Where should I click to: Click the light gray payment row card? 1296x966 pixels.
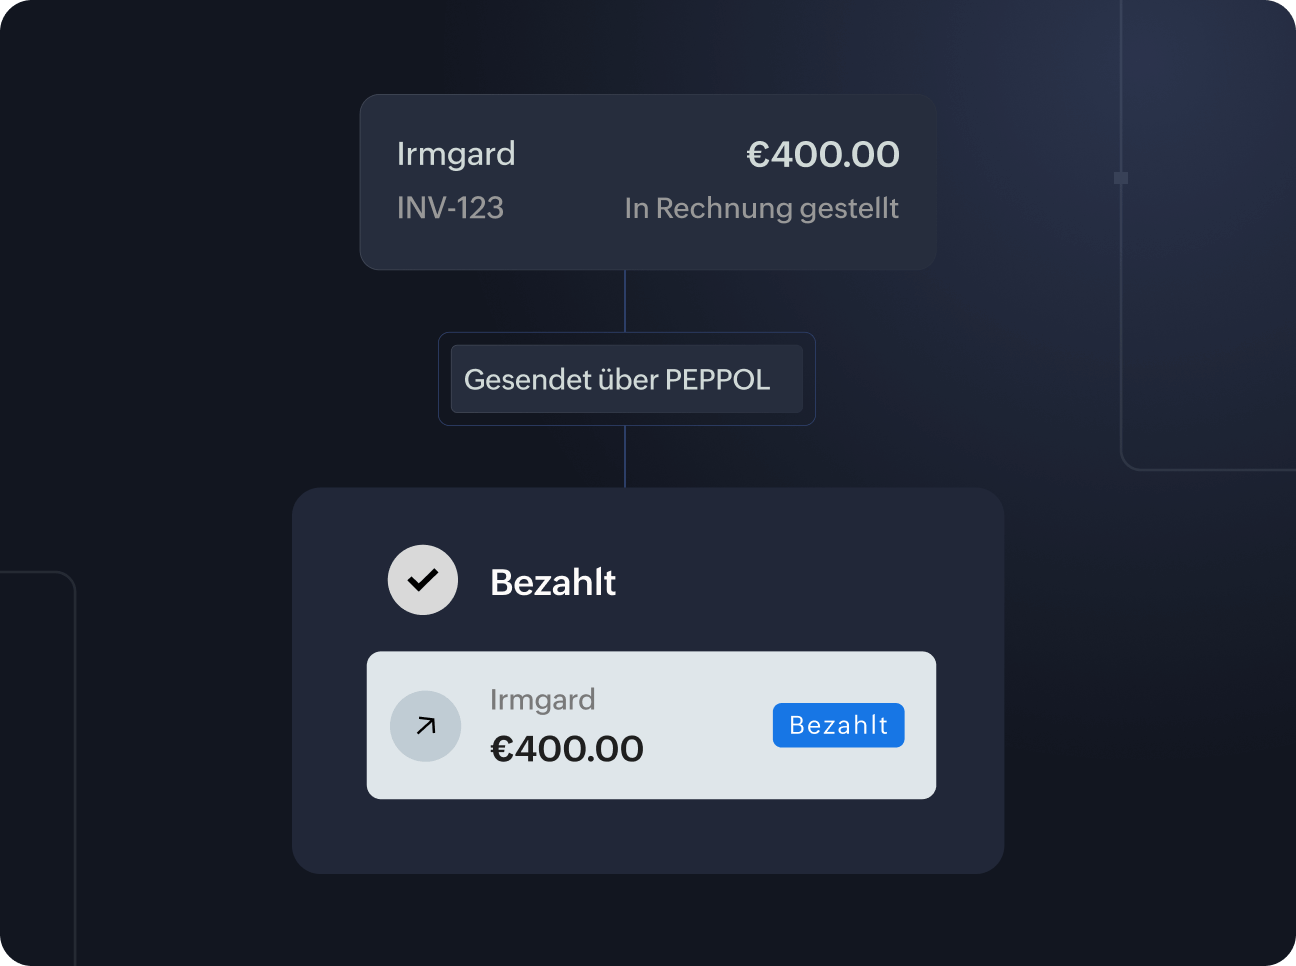(x=700, y=770)
